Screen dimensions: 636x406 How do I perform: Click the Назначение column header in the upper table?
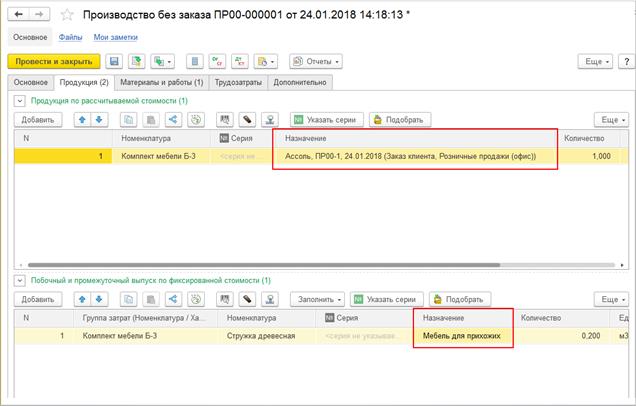click(415, 138)
